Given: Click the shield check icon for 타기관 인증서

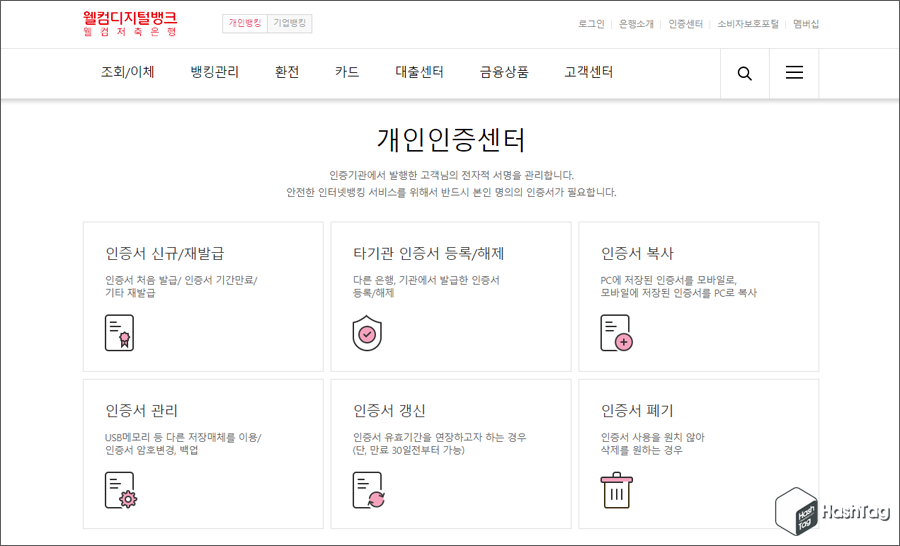Looking at the screenshot, I should [x=367, y=332].
